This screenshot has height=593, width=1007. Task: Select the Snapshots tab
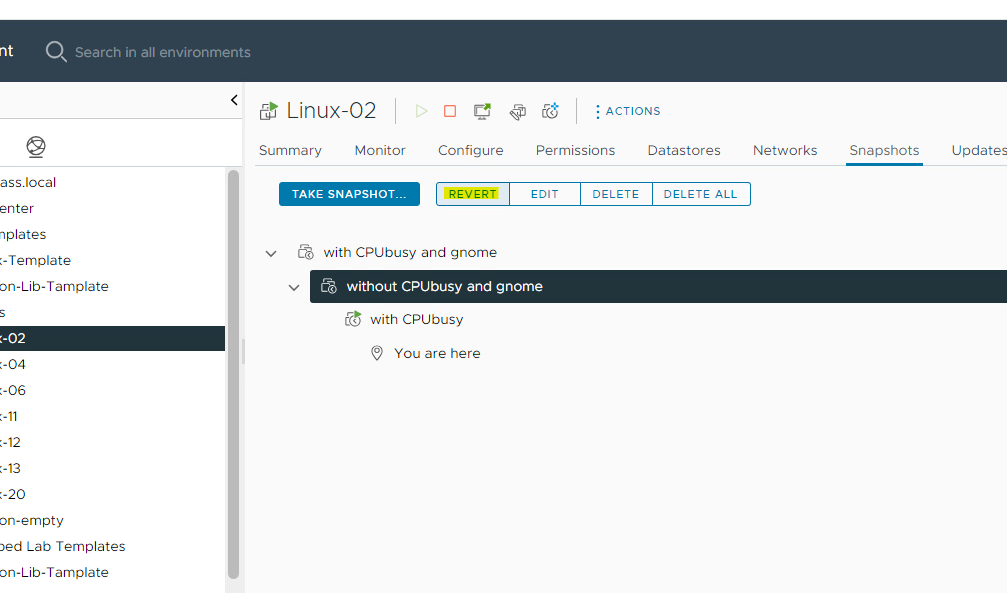884,150
